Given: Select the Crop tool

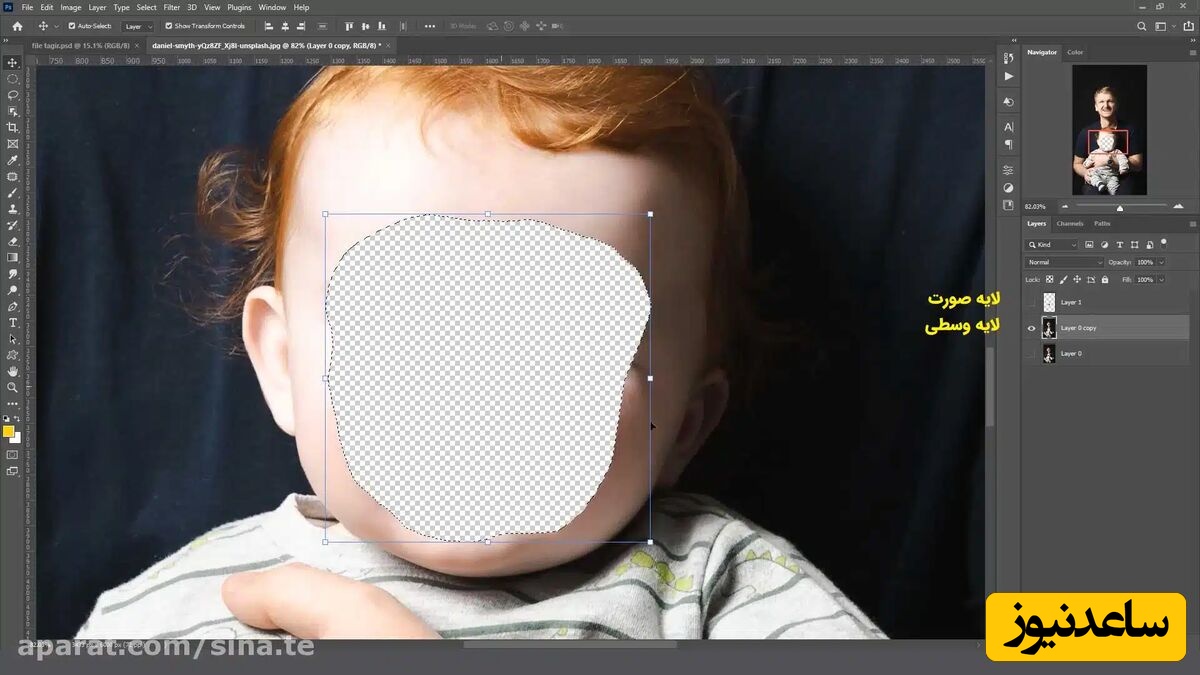Looking at the screenshot, I should [x=13, y=128].
